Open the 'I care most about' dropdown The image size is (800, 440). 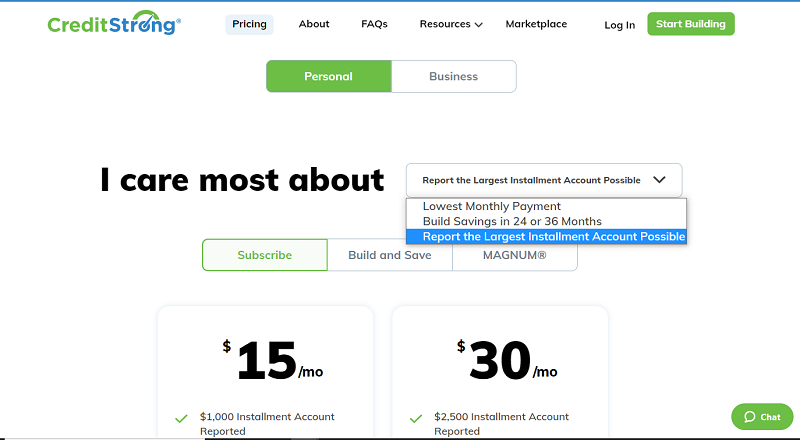(544, 180)
